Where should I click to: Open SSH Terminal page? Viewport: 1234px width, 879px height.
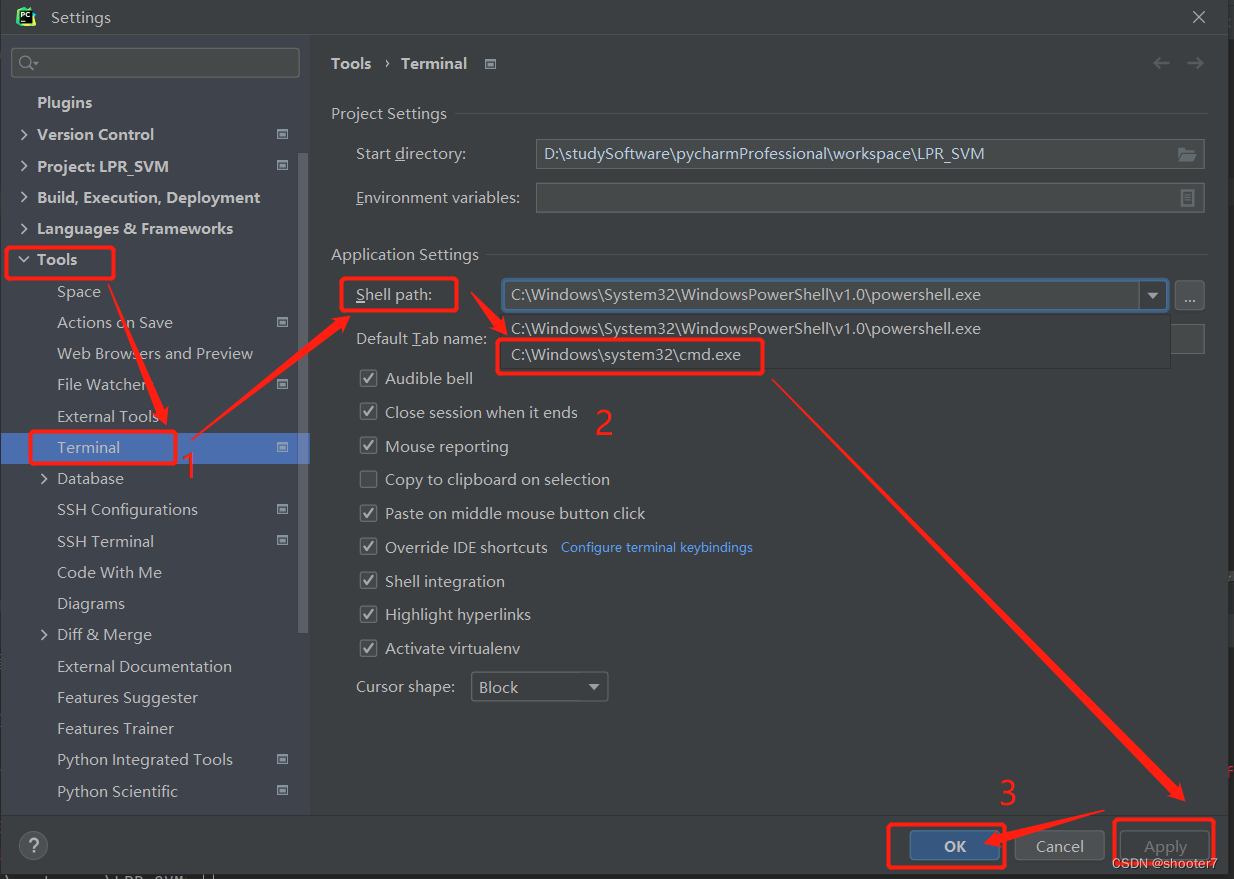106,541
